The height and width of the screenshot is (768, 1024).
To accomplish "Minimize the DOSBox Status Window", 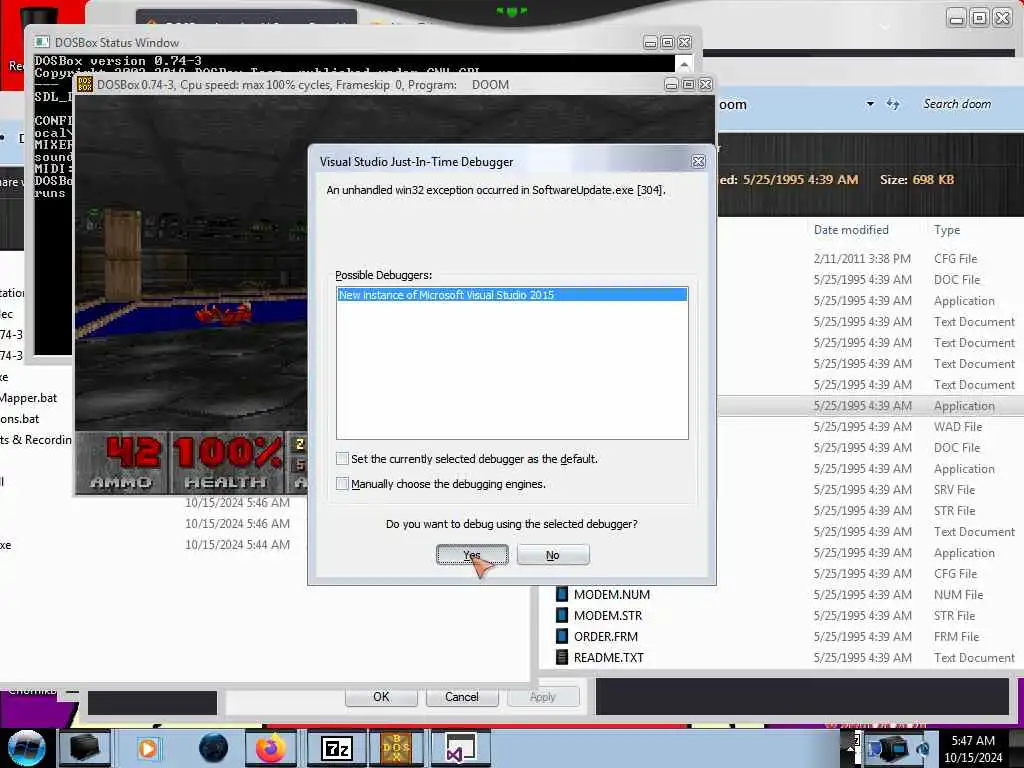I will pos(650,42).
